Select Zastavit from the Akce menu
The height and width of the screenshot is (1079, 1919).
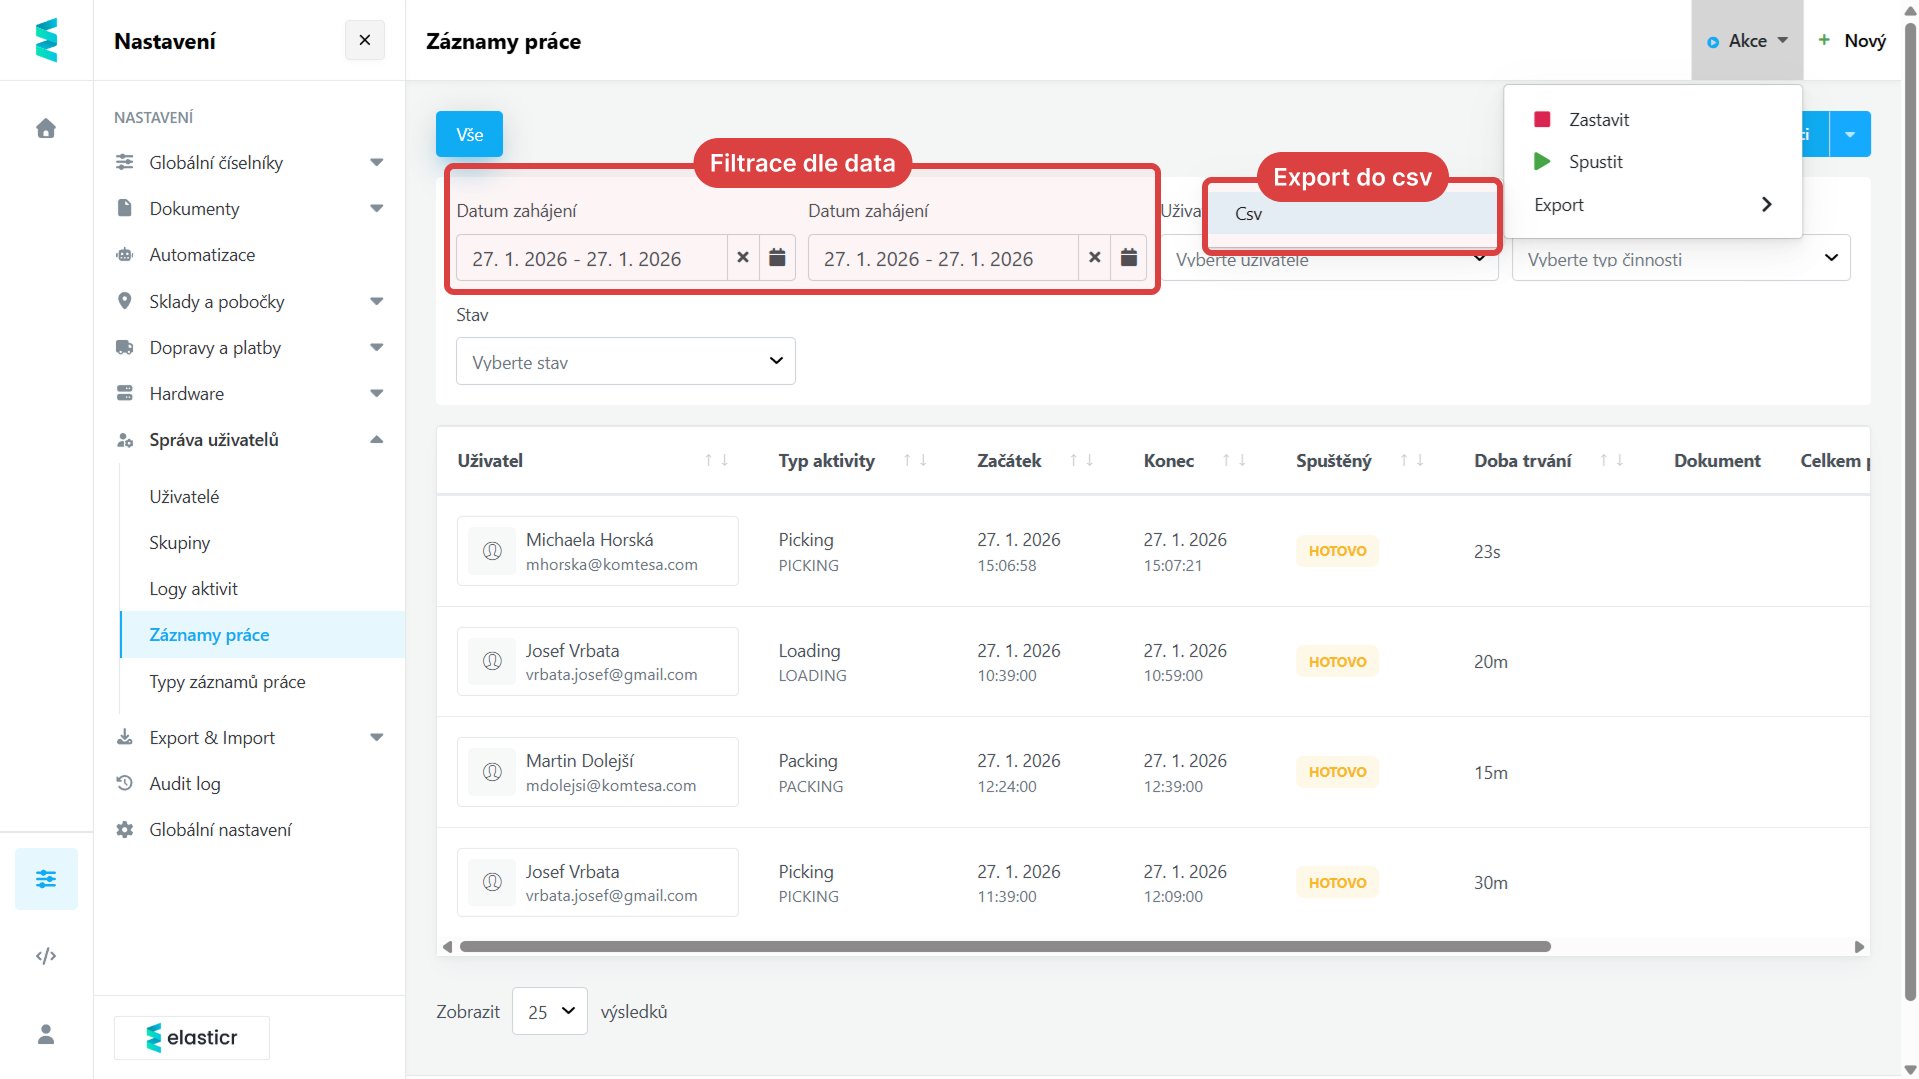point(1598,120)
